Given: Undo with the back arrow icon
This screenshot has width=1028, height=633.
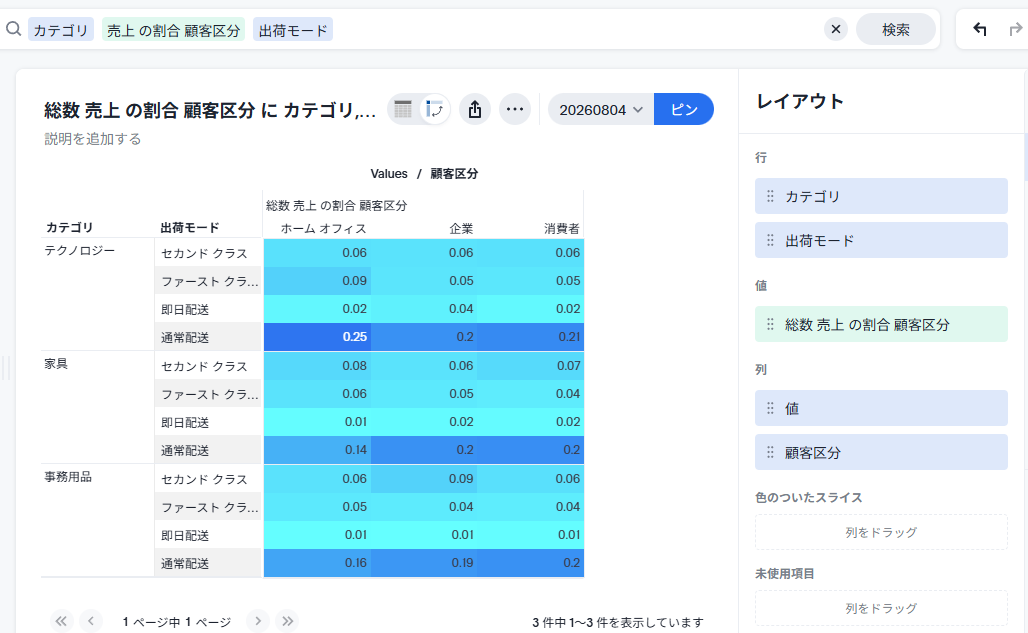Looking at the screenshot, I should point(979,29).
